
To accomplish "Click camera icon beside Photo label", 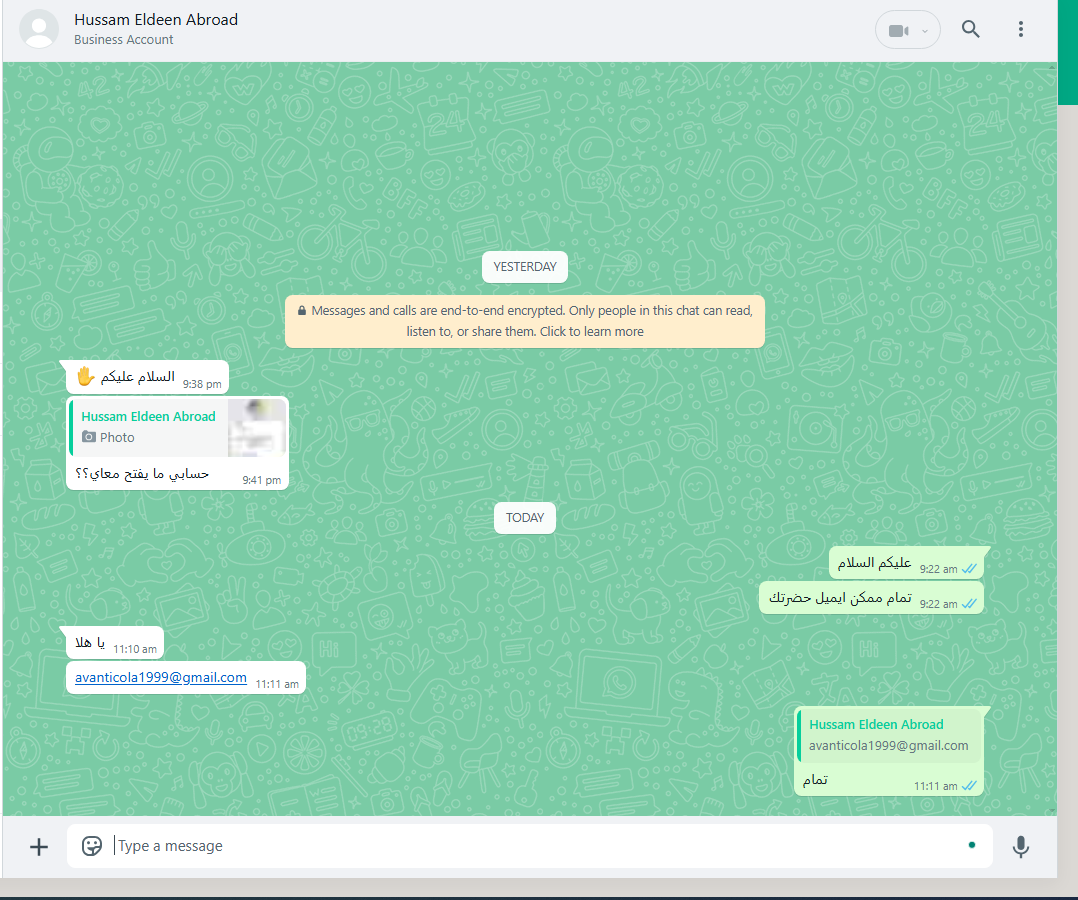I will [89, 437].
